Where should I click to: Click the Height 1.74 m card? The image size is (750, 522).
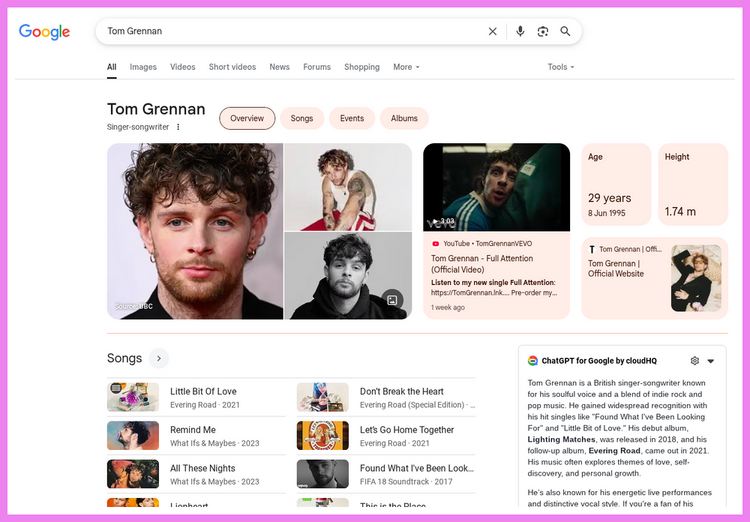(x=693, y=184)
